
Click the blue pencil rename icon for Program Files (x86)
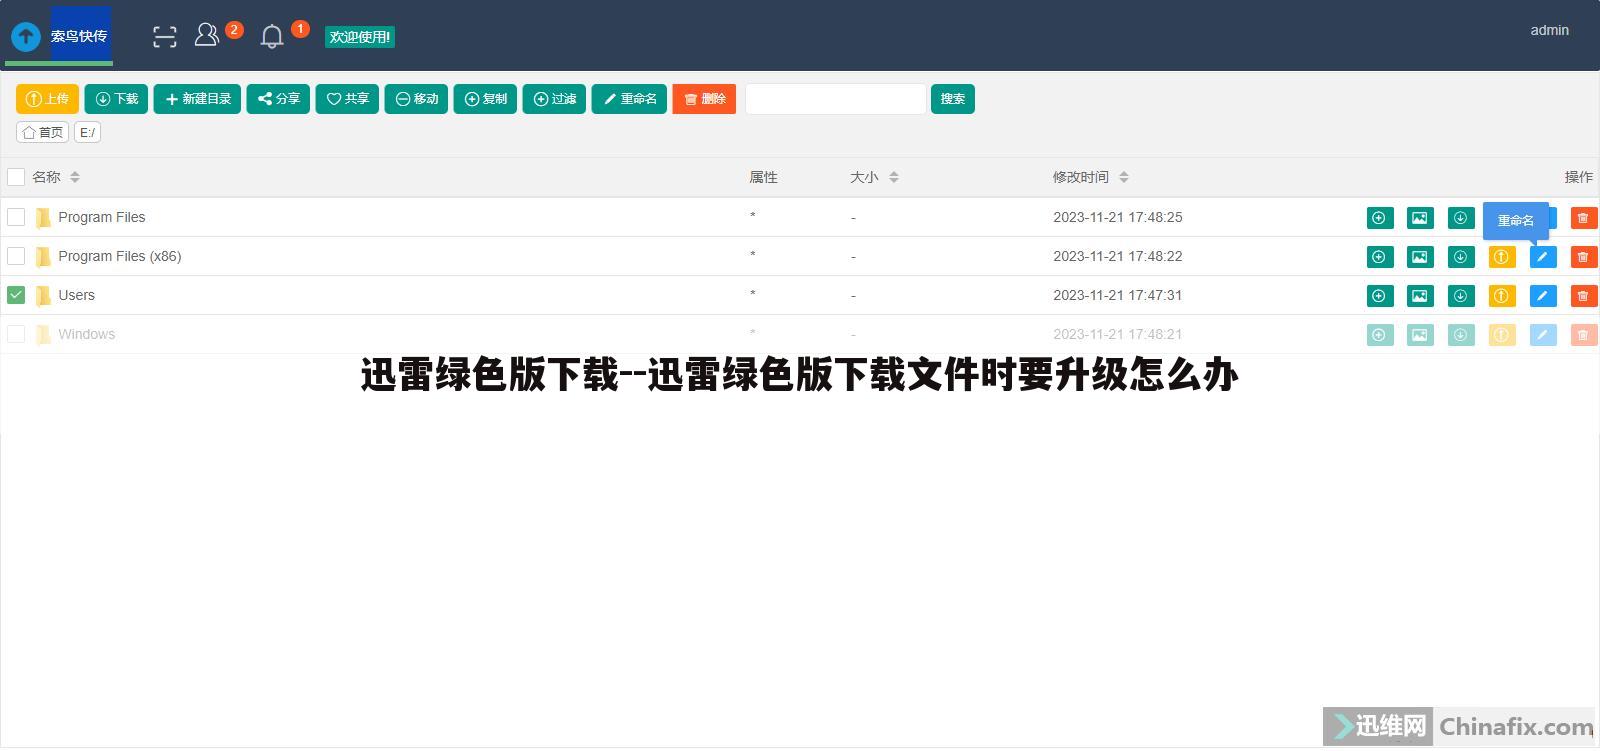point(1543,257)
